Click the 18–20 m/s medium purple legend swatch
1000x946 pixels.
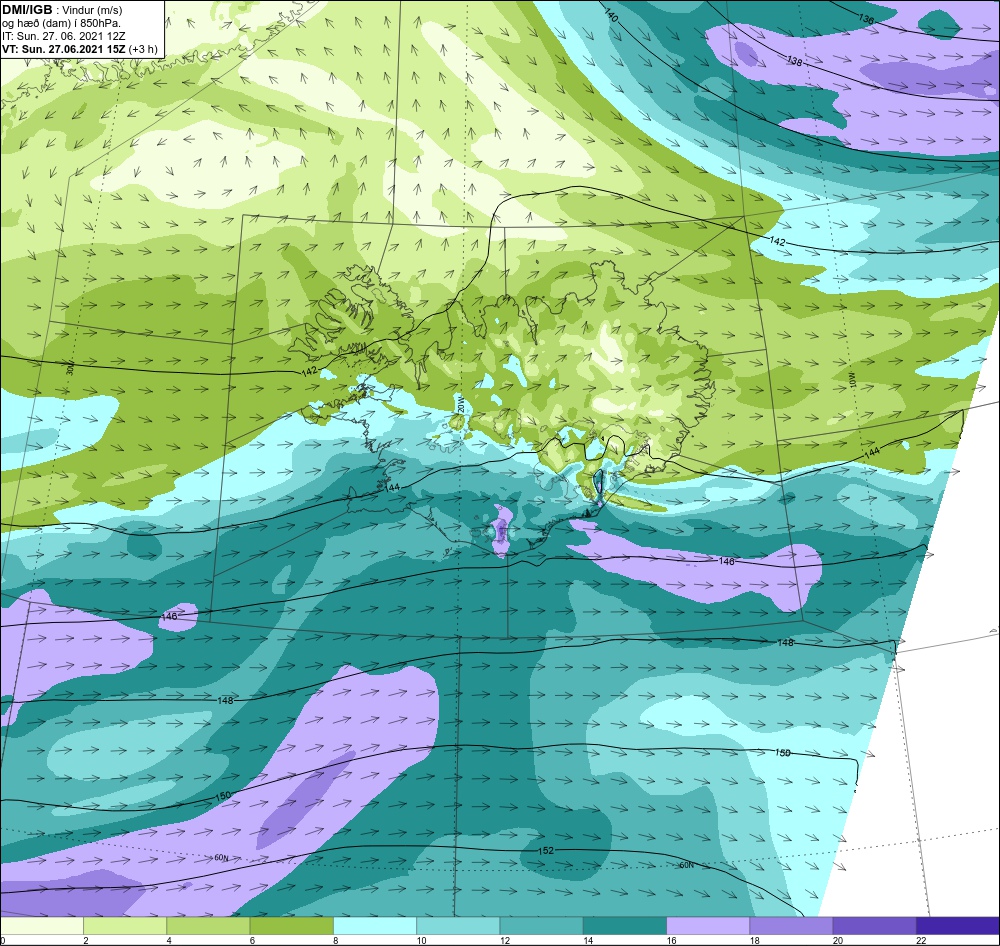[x=791, y=925]
